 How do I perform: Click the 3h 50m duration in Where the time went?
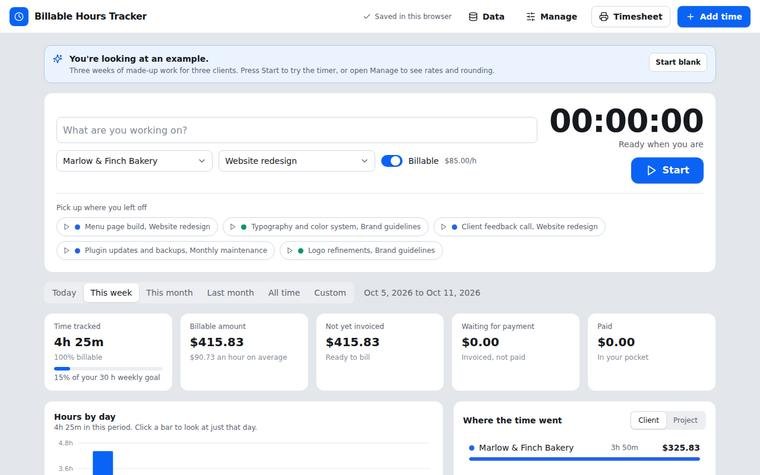[x=624, y=447]
